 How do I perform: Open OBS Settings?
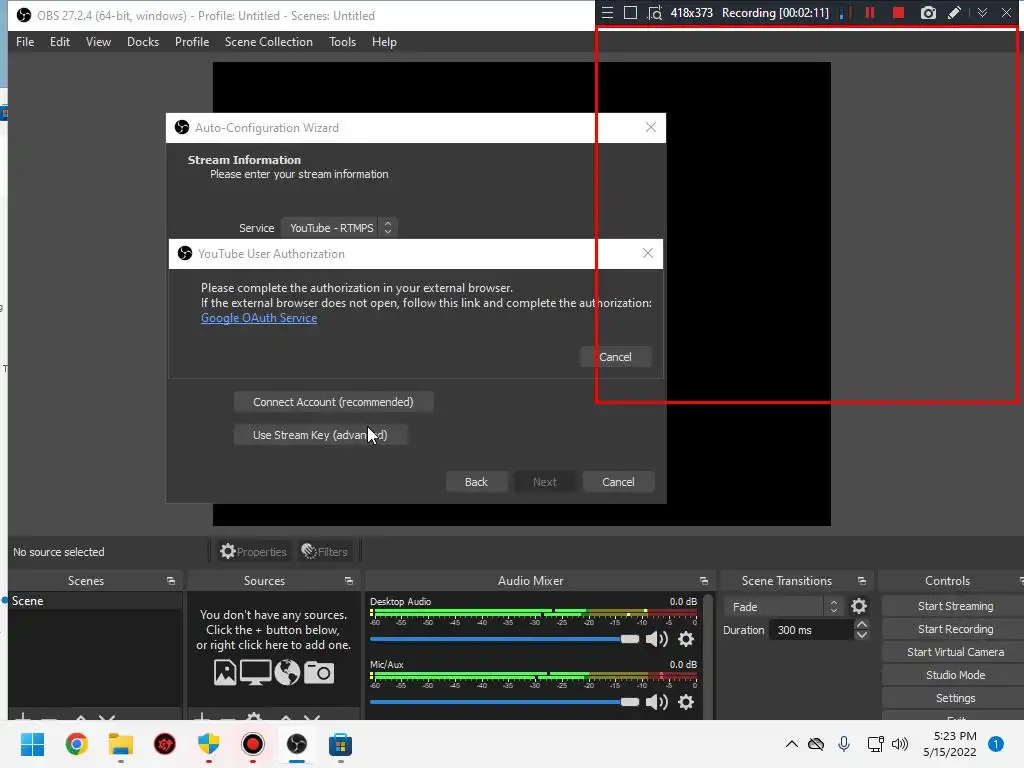point(955,698)
